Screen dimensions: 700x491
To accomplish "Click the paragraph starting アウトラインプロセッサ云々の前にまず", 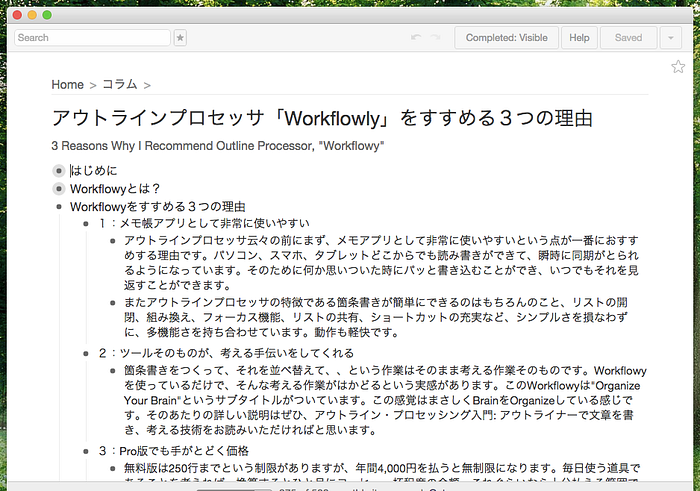I will (x=381, y=263).
